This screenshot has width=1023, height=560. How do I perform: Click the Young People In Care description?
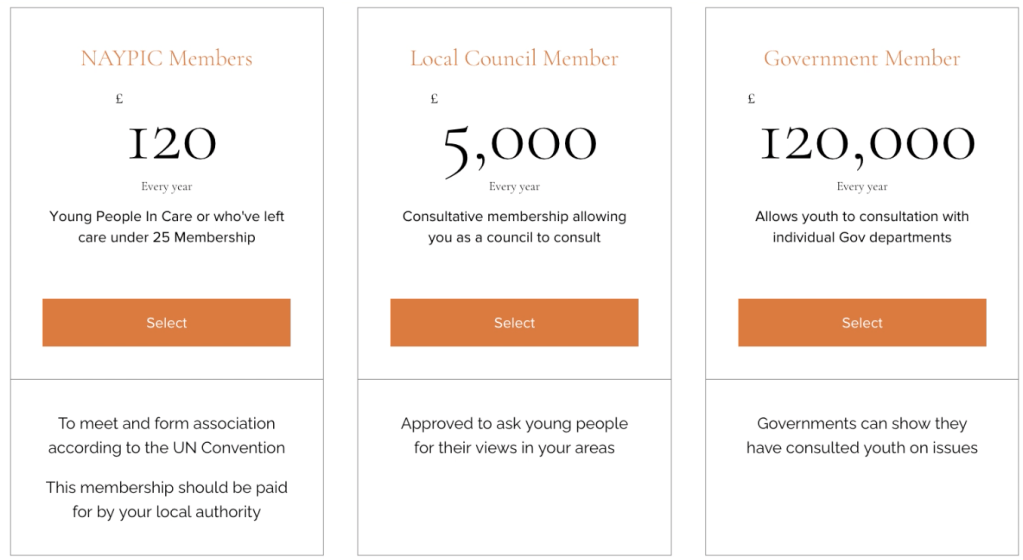click(166, 227)
